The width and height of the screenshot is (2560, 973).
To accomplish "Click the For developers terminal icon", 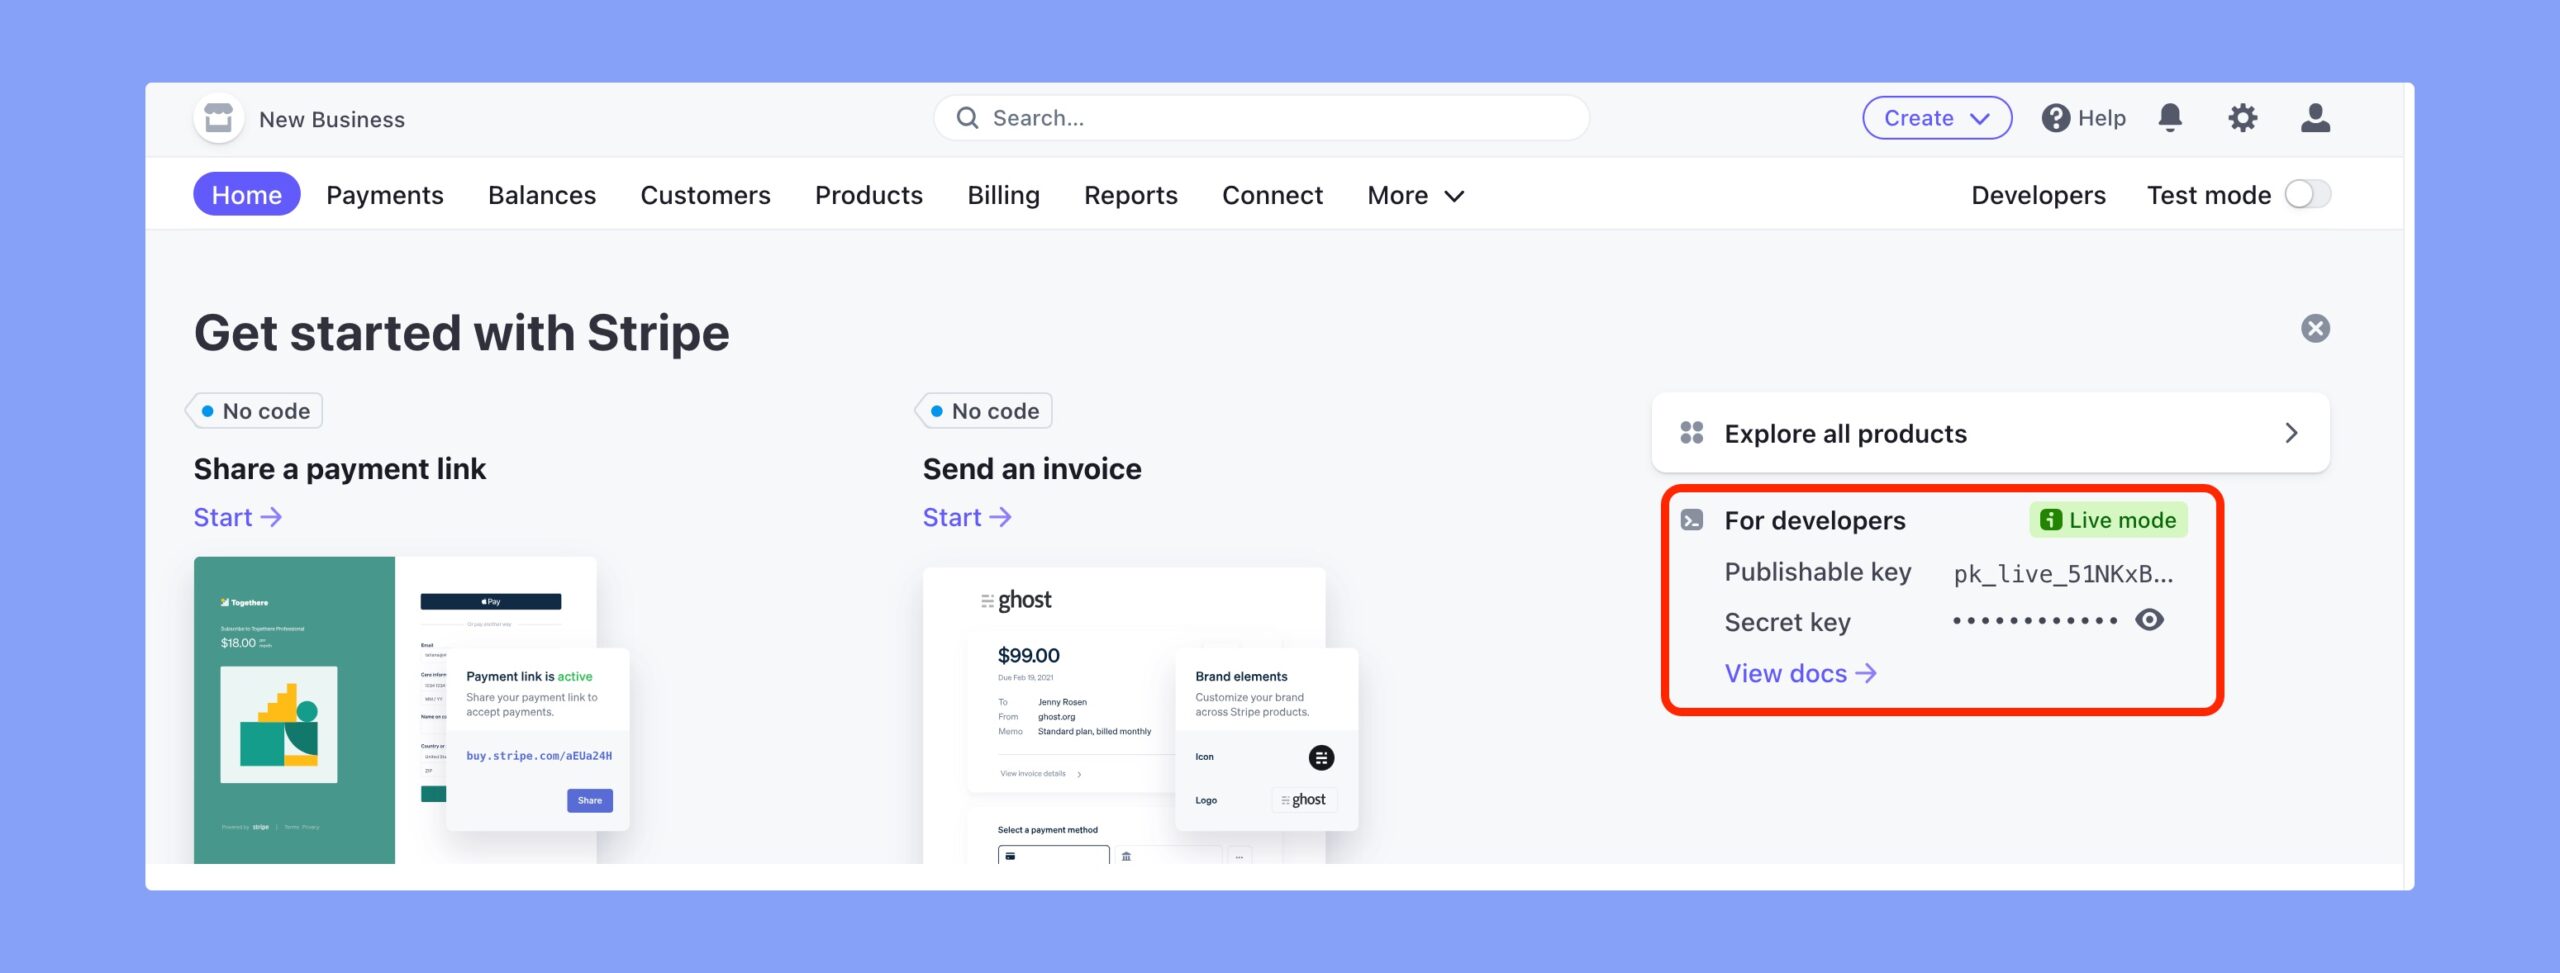I will click(1692, 520).
